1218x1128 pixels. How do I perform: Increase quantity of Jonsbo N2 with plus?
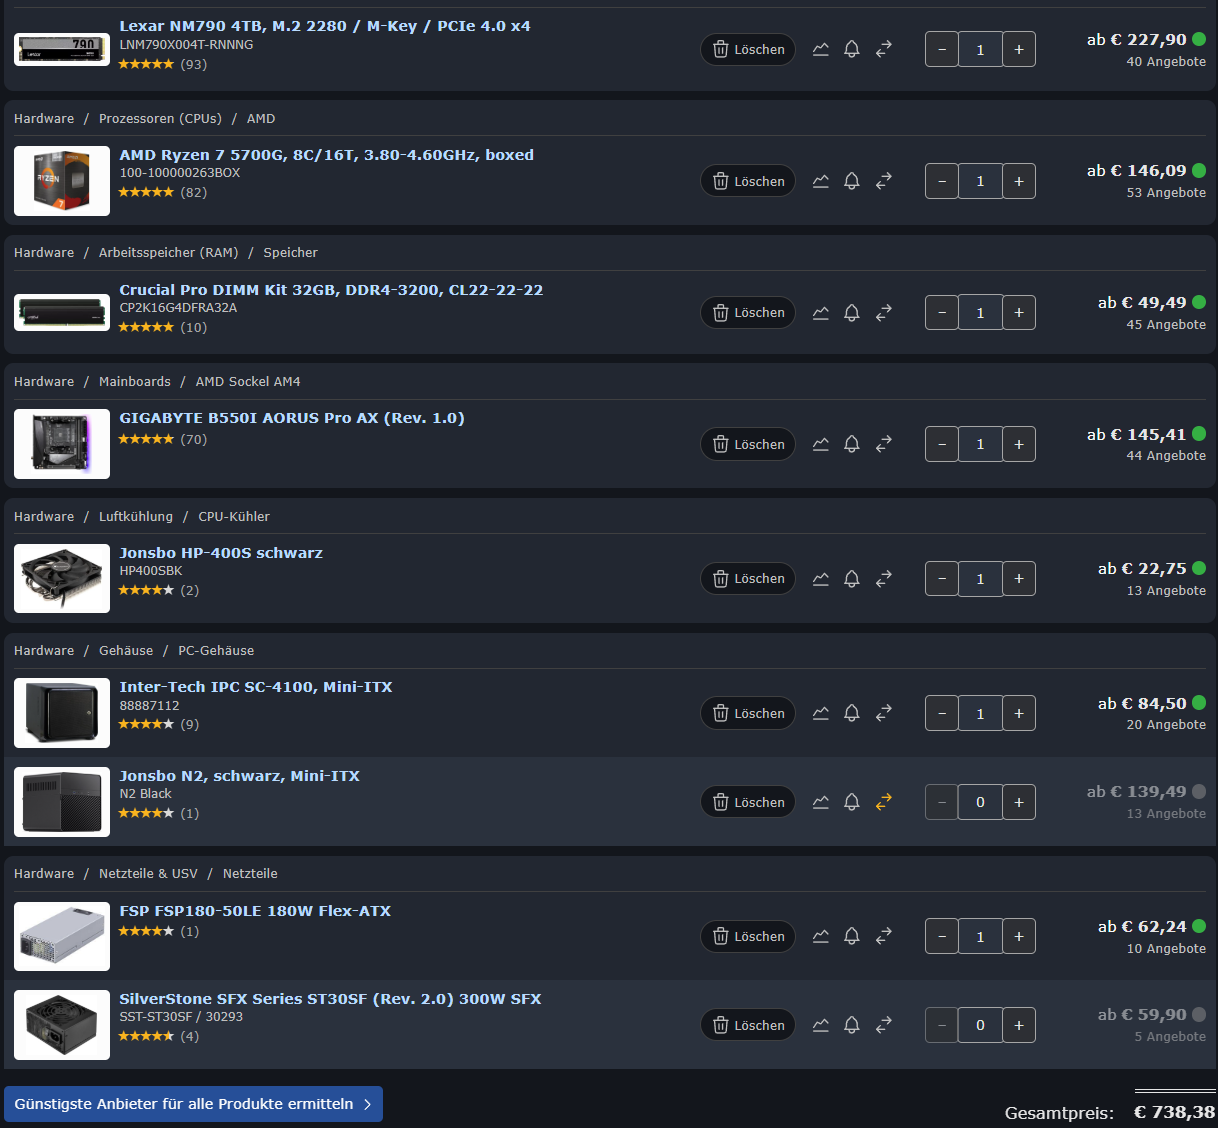tap(1019, 802)
